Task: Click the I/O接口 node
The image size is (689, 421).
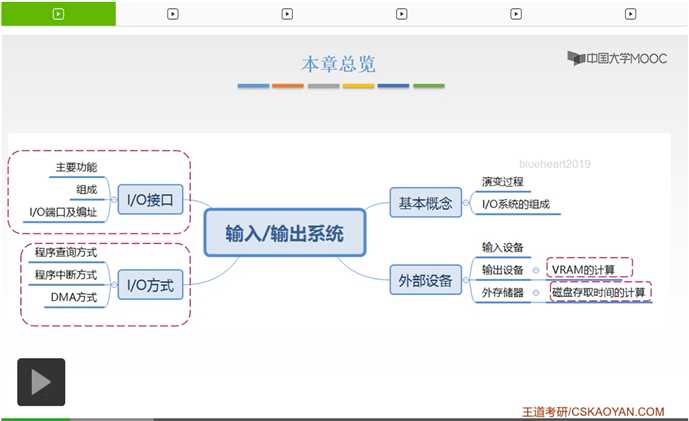Action: coord(150,200)
